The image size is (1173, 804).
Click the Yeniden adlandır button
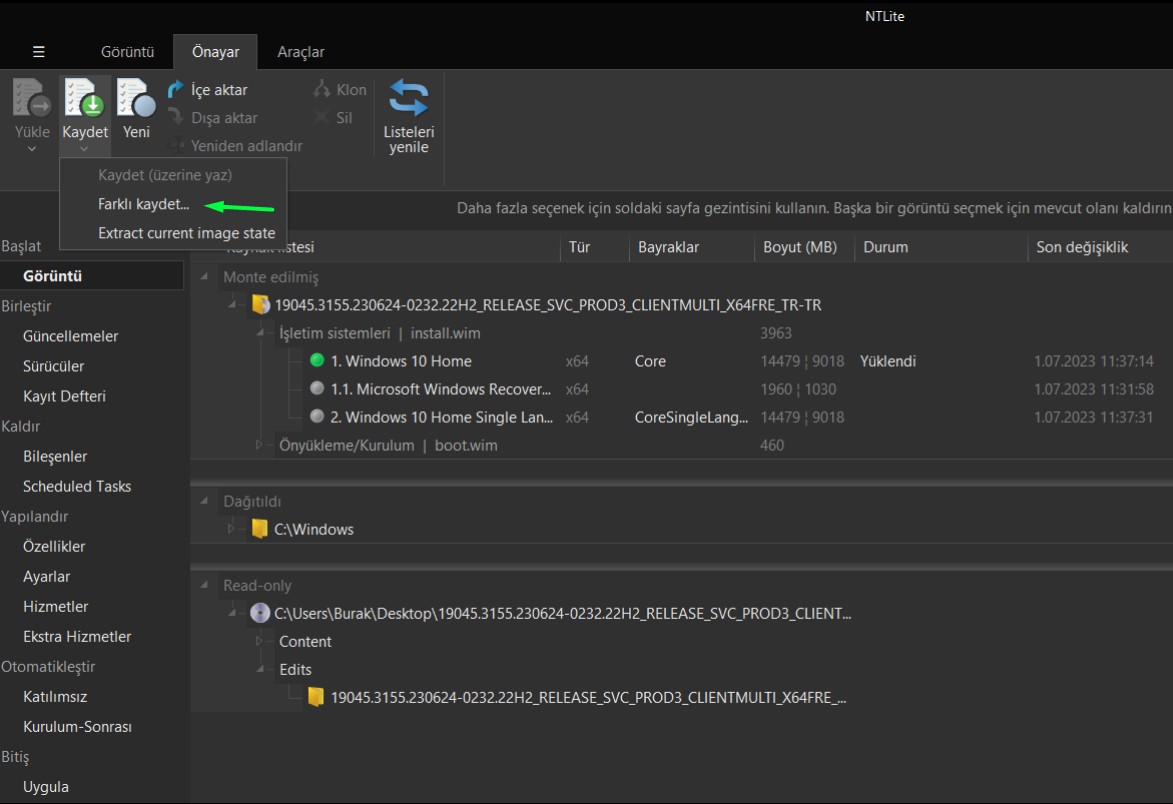[235, 146]
